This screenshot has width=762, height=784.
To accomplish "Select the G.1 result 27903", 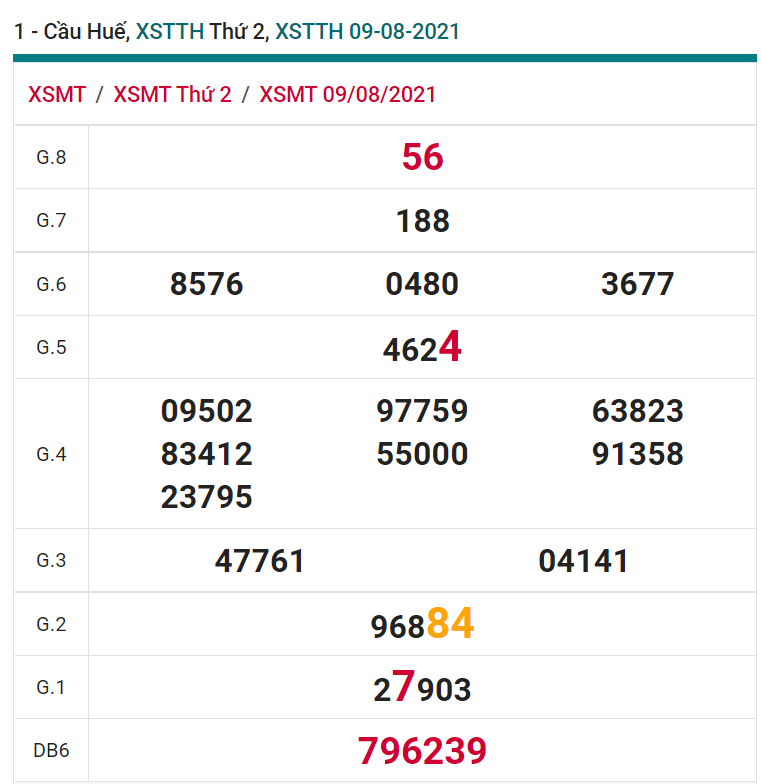I will [x=422, y=688].
